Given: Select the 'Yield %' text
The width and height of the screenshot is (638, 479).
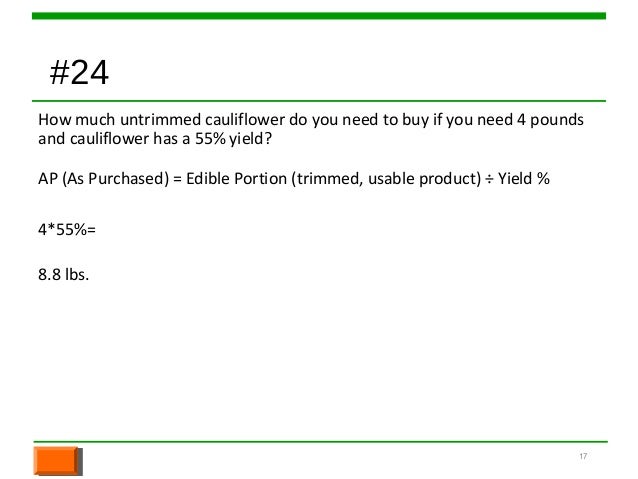Looking at the screenshot, I should 524,179.
